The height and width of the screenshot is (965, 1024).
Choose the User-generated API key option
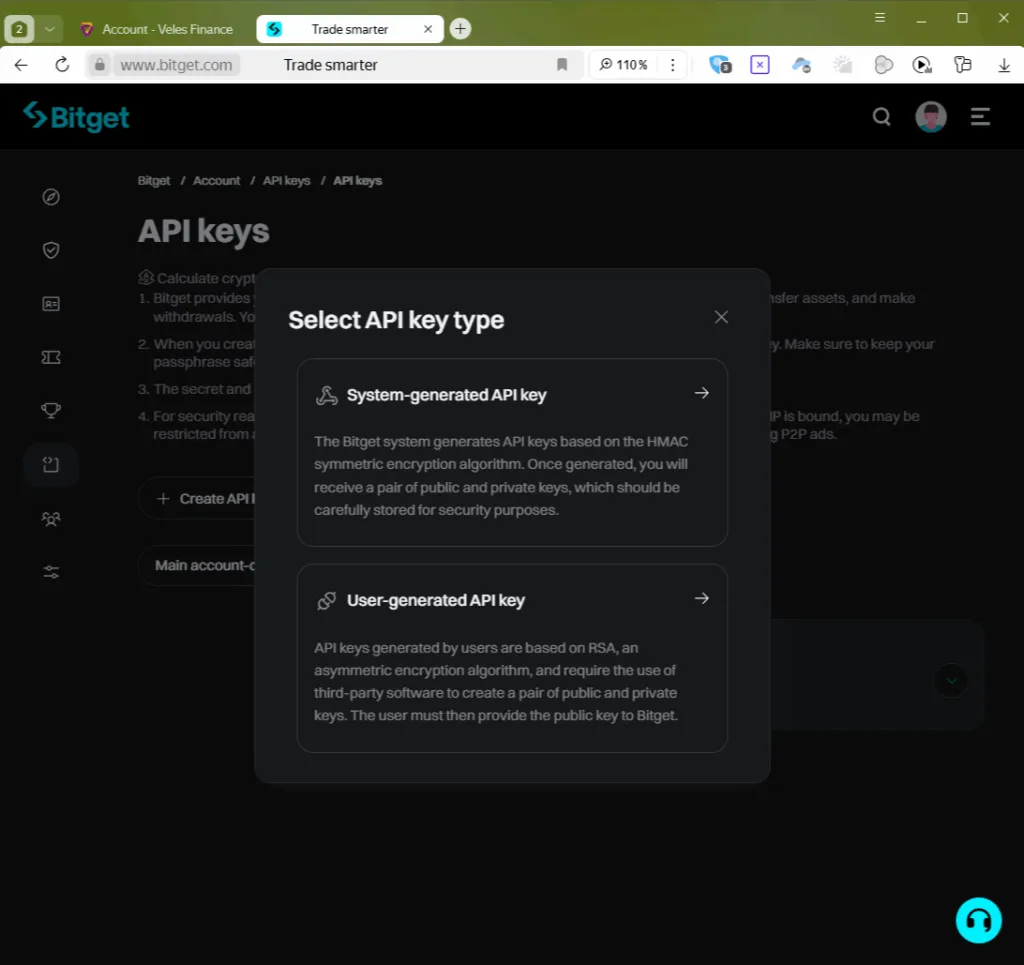[512, 658]
